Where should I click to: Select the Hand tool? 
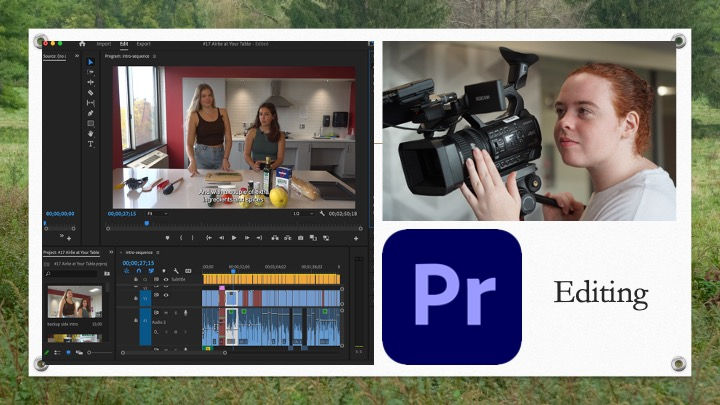90,134
